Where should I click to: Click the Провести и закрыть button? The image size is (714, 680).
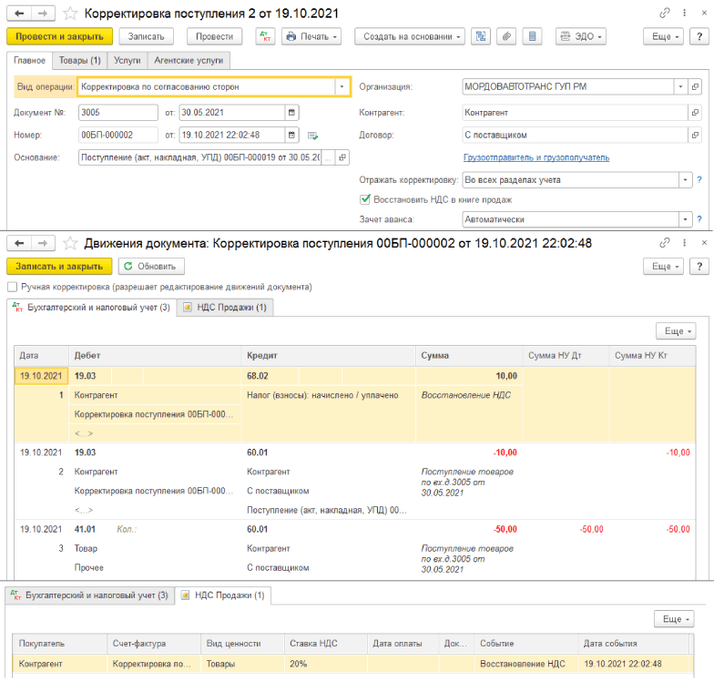click(59, 36)
